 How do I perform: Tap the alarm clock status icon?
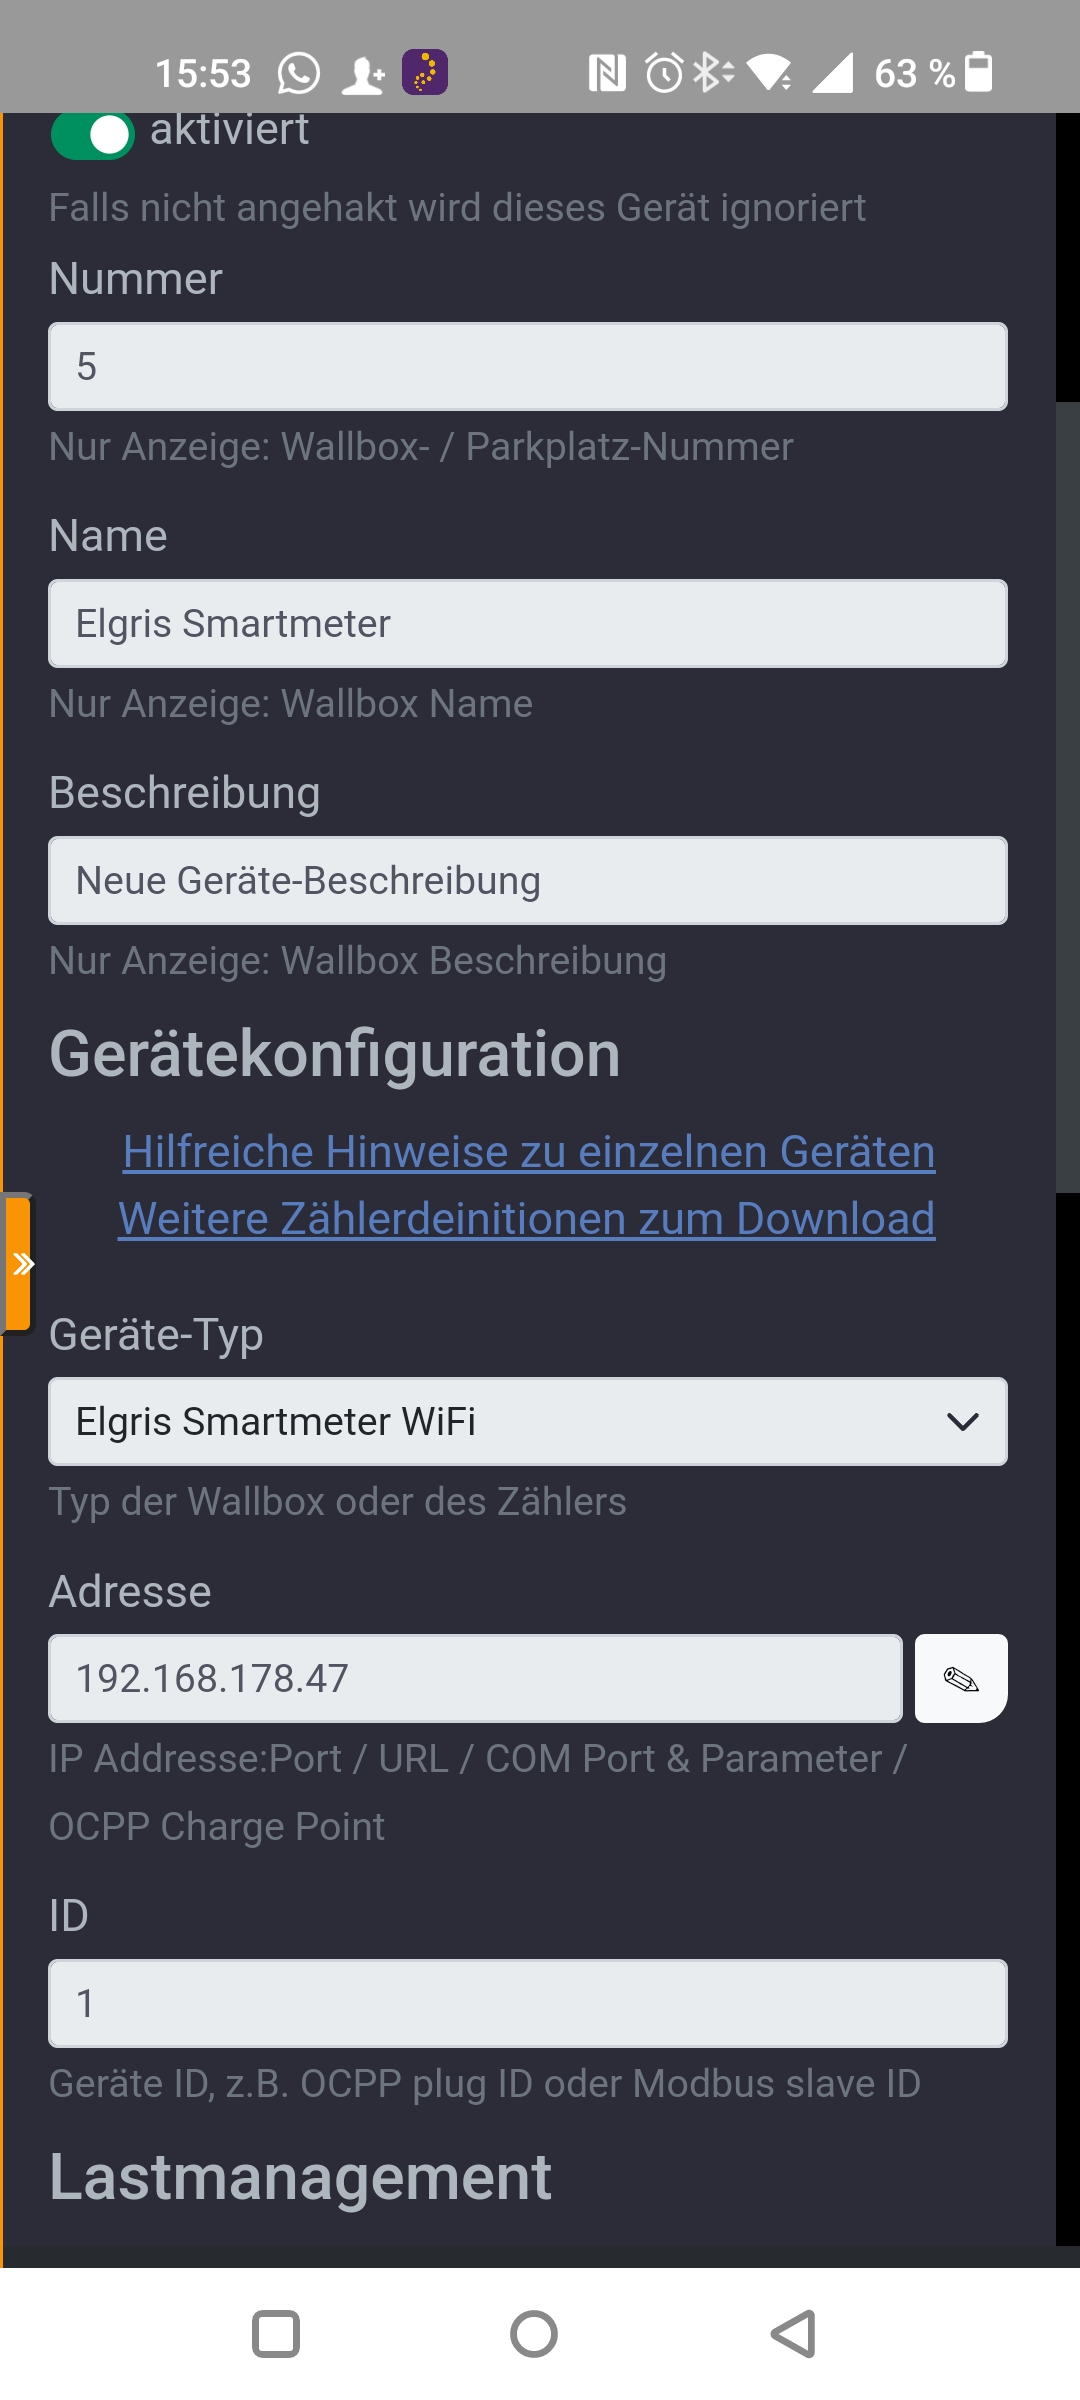(664, 73)
